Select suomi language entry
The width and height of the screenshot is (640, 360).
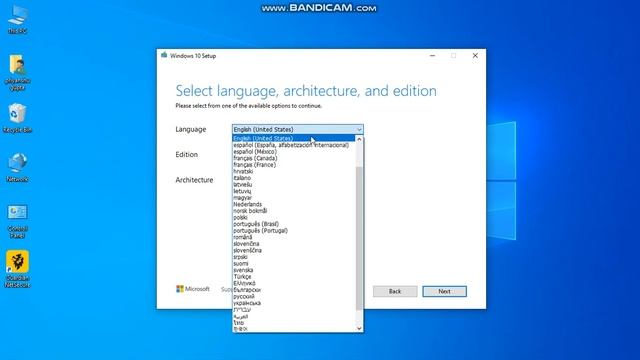point(294,263)
